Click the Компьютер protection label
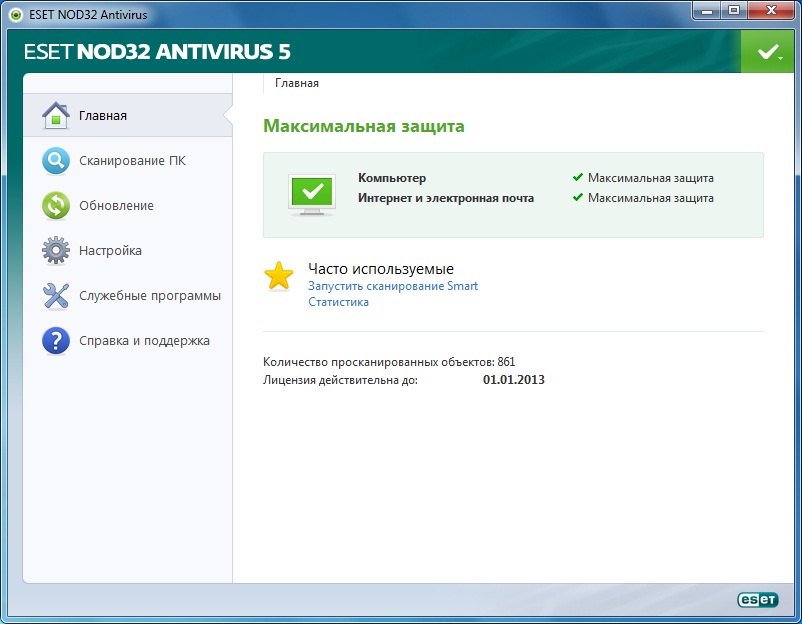Screen dimensions: 802x624 [392, 178]
